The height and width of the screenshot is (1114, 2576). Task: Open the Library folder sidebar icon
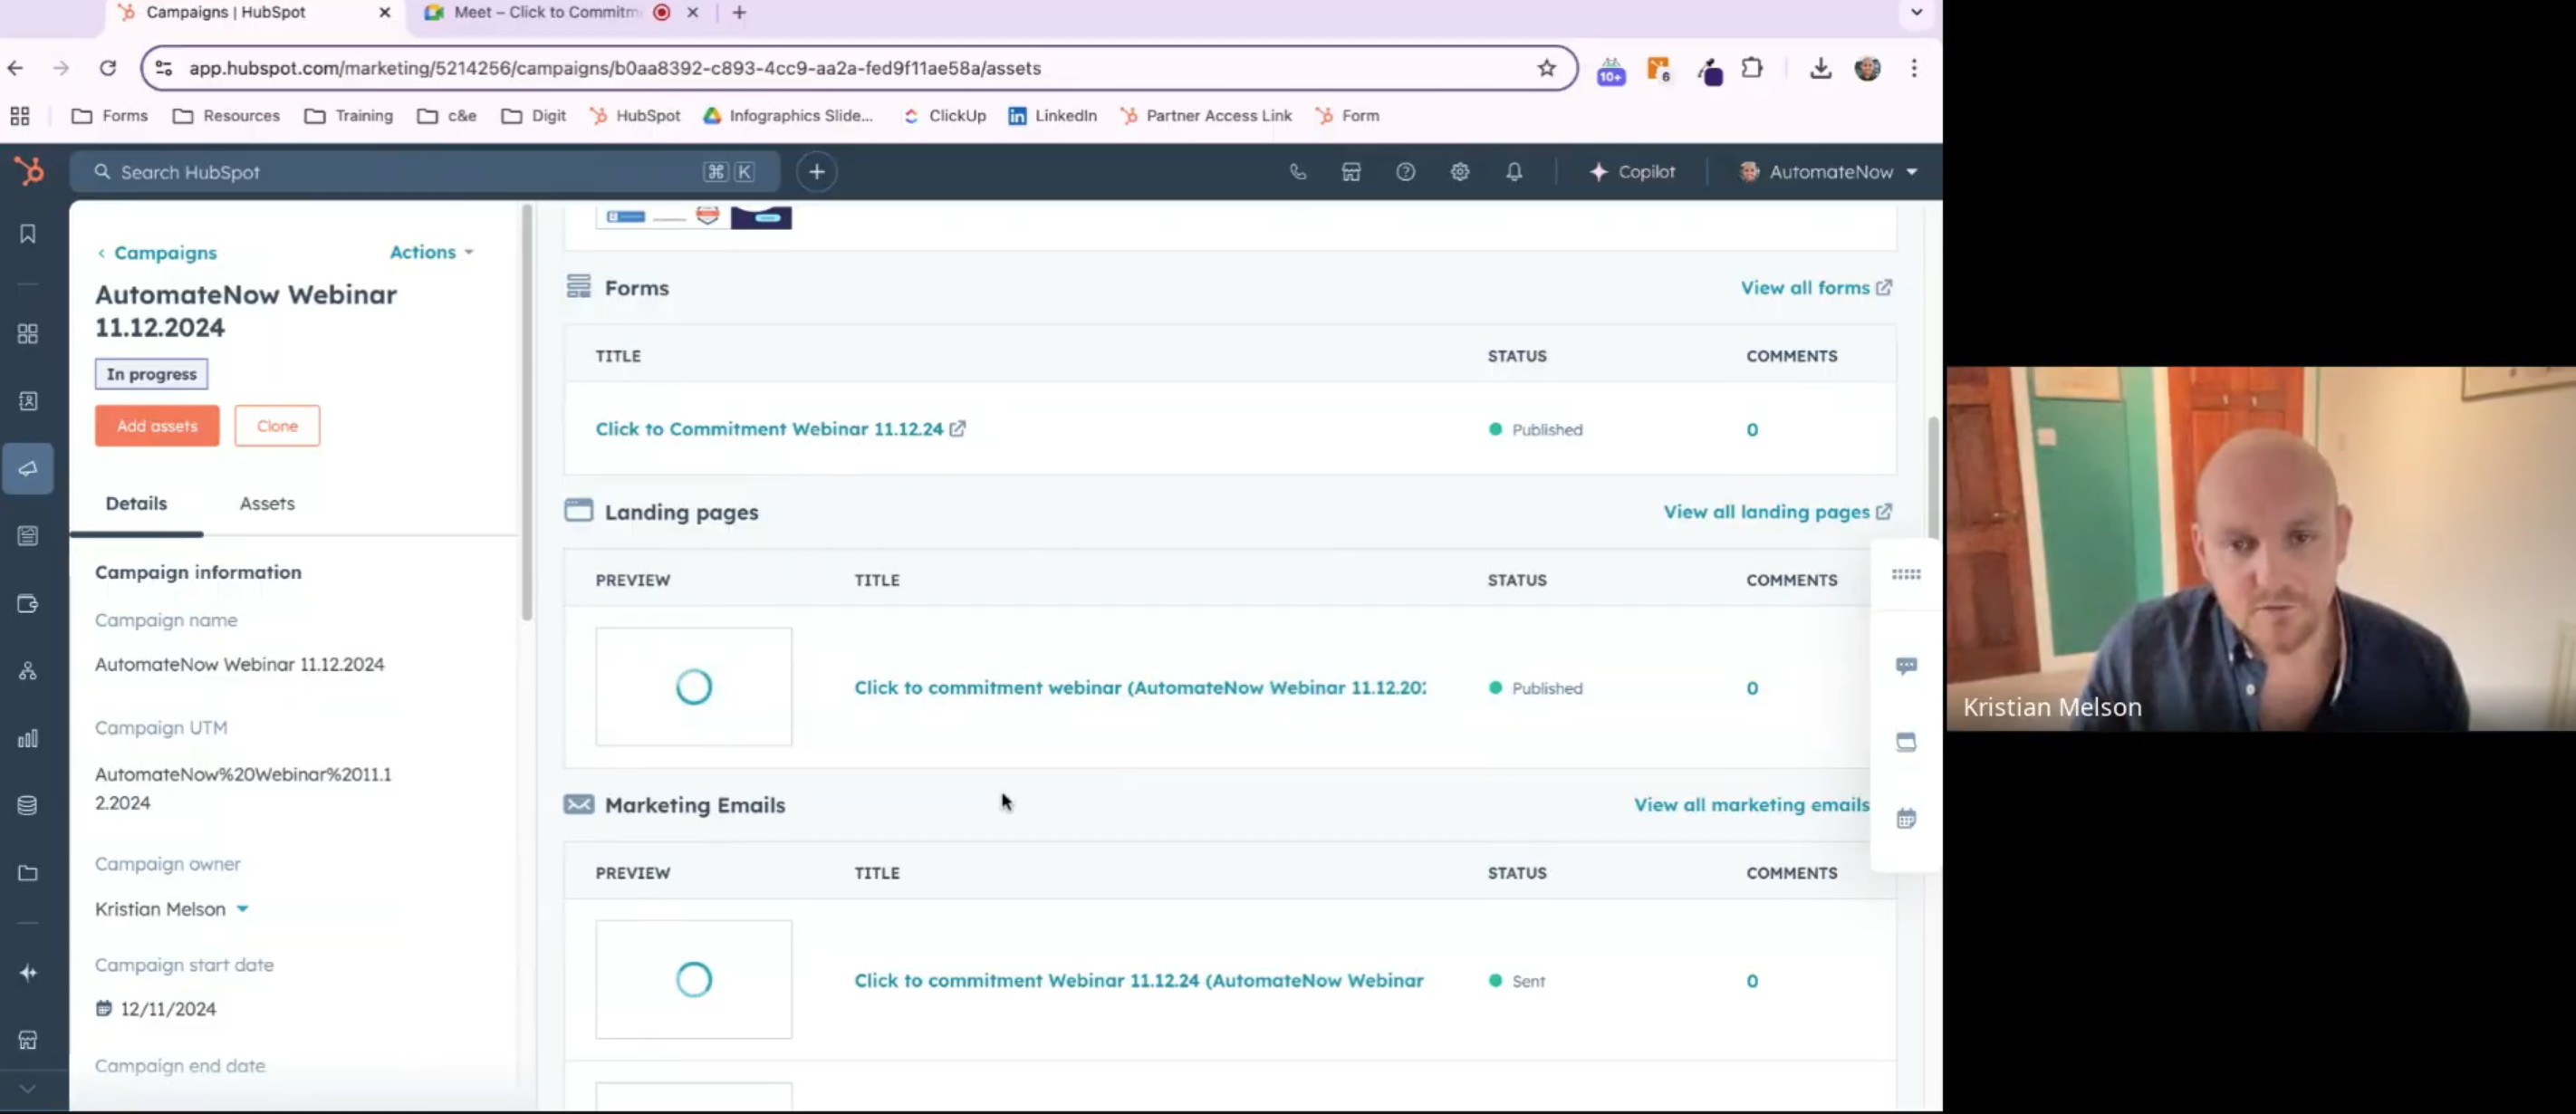pos(28,873)
